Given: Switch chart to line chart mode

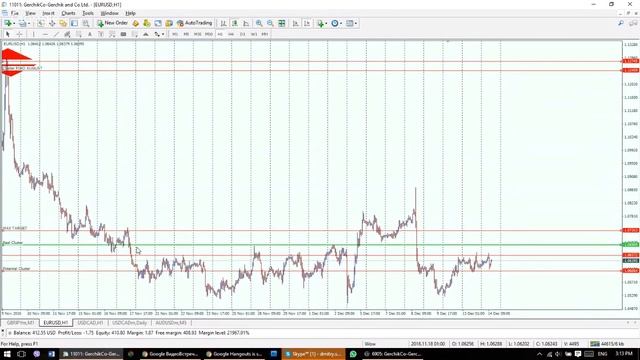Looking at the screenshot, I should (x=246, y=23).
